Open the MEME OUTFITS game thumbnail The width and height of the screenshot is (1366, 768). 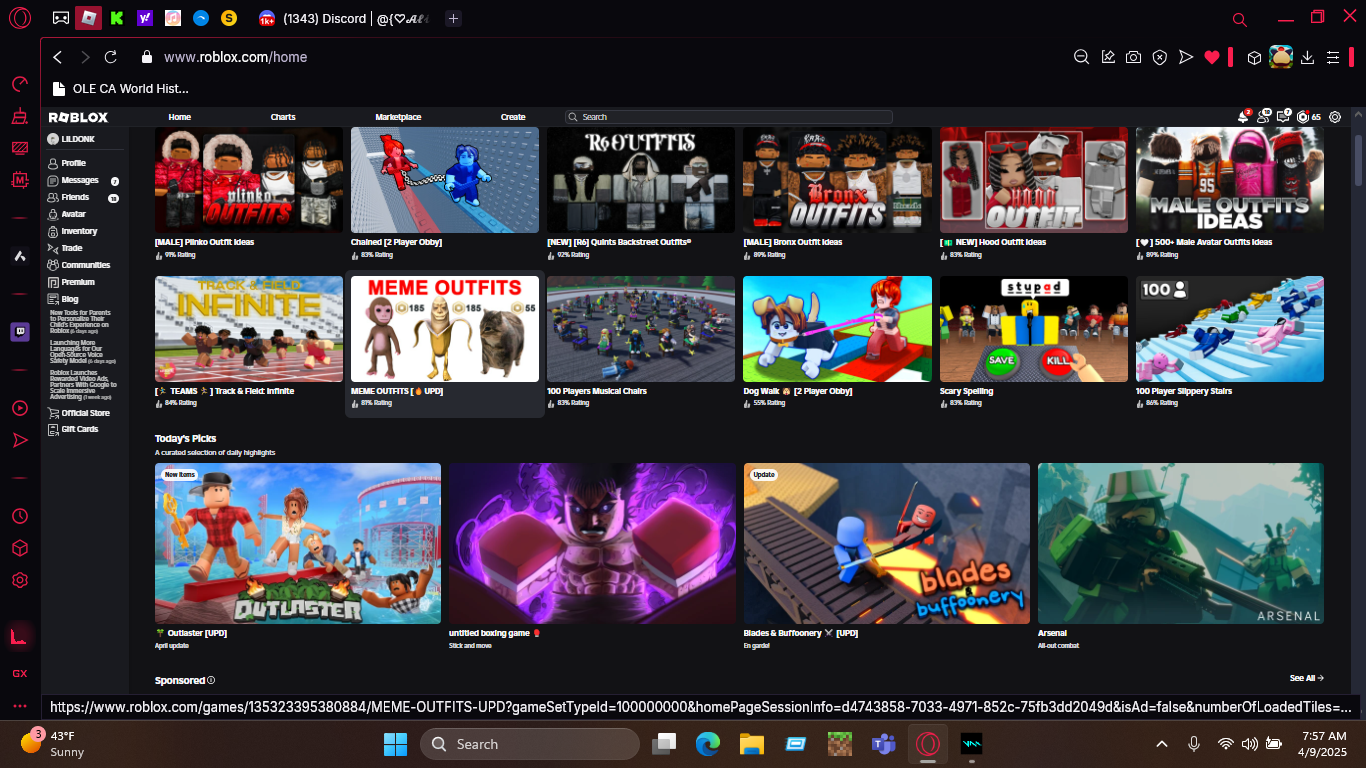tap(445, 329)
